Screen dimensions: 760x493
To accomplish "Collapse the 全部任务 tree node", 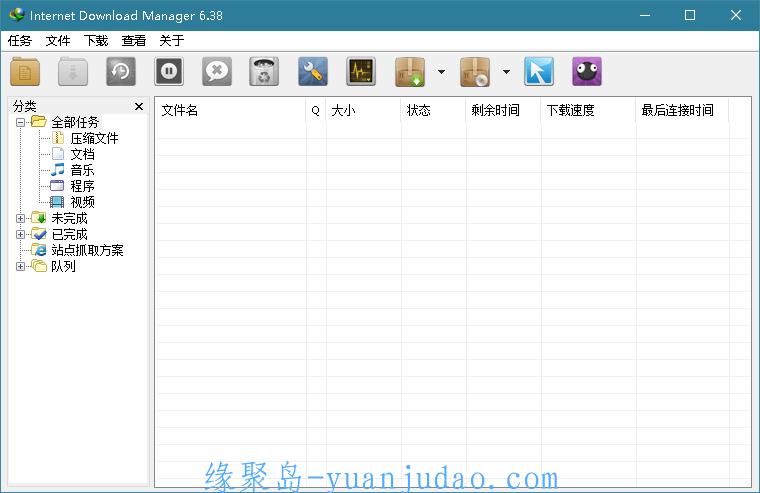I will (20, 122).
